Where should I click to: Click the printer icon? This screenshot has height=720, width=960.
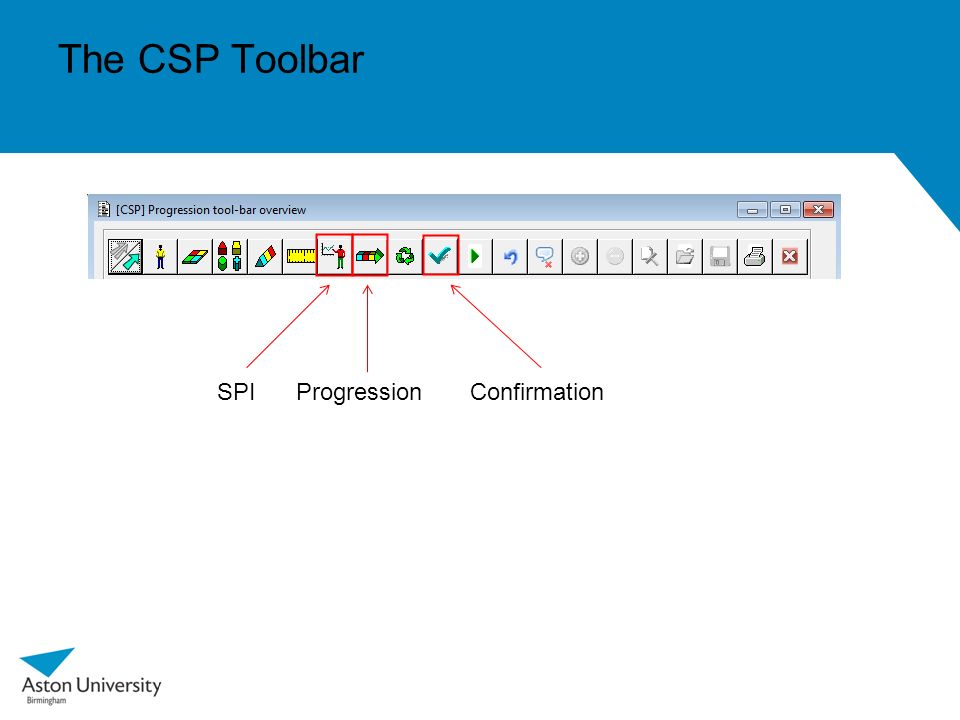coord(754,256)
